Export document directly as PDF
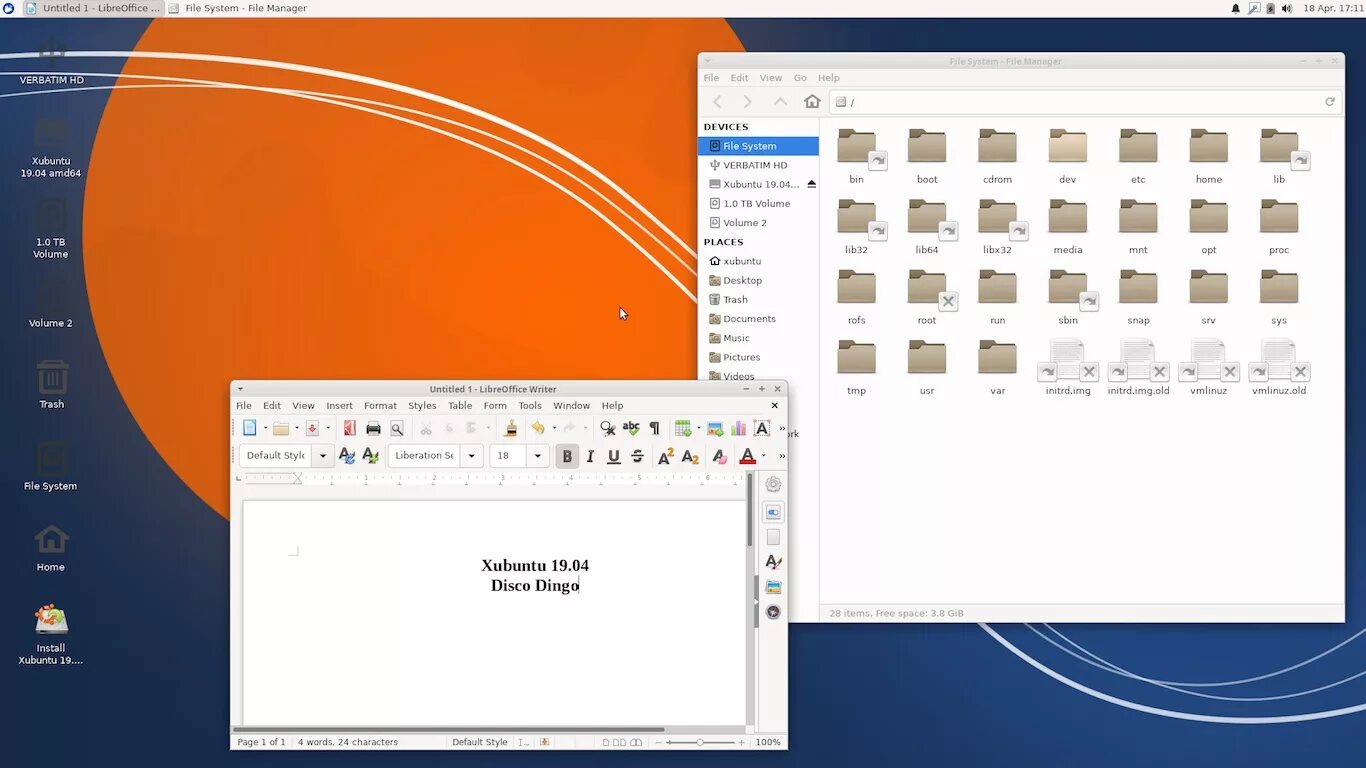1366x768 pixels. pyautogui.click(x=349, y=428)
